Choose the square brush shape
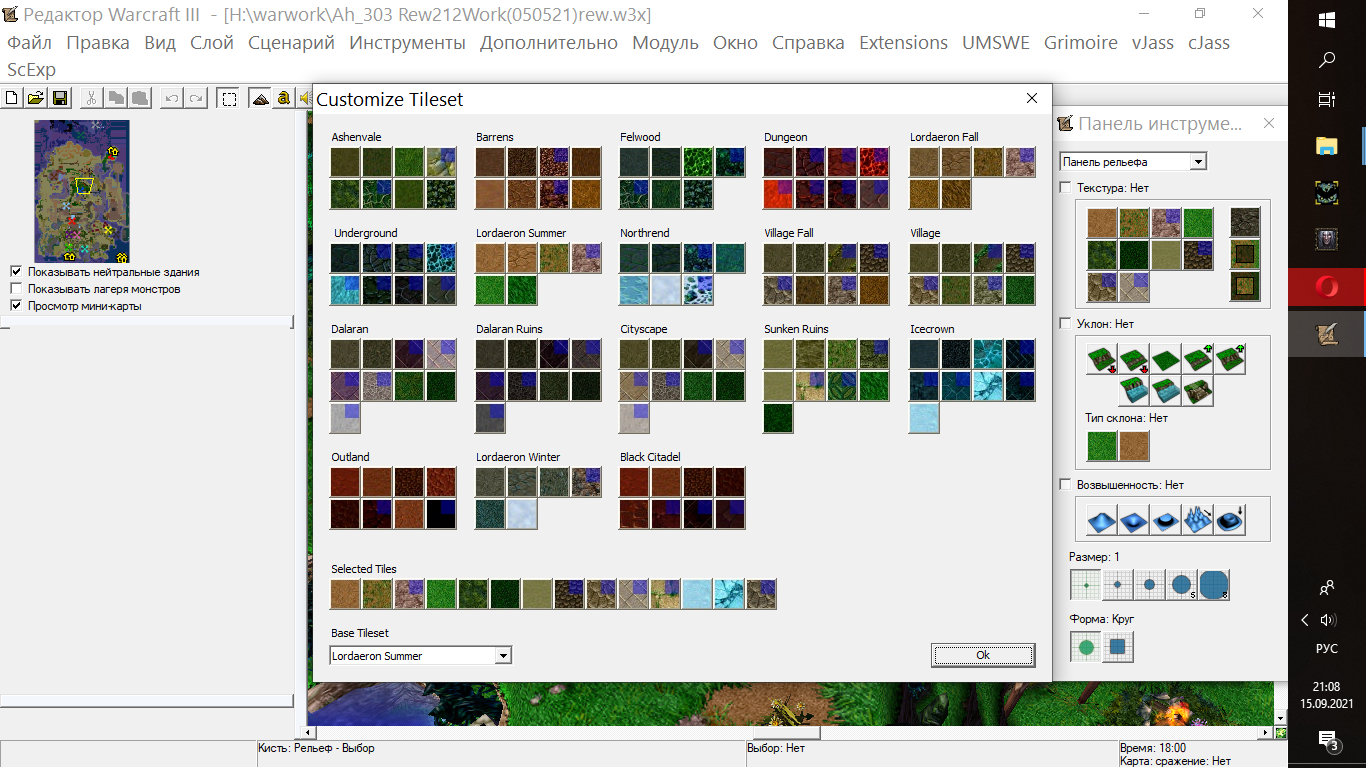The width and height of the screenshot is (1366, 768). pos(1118,647)
